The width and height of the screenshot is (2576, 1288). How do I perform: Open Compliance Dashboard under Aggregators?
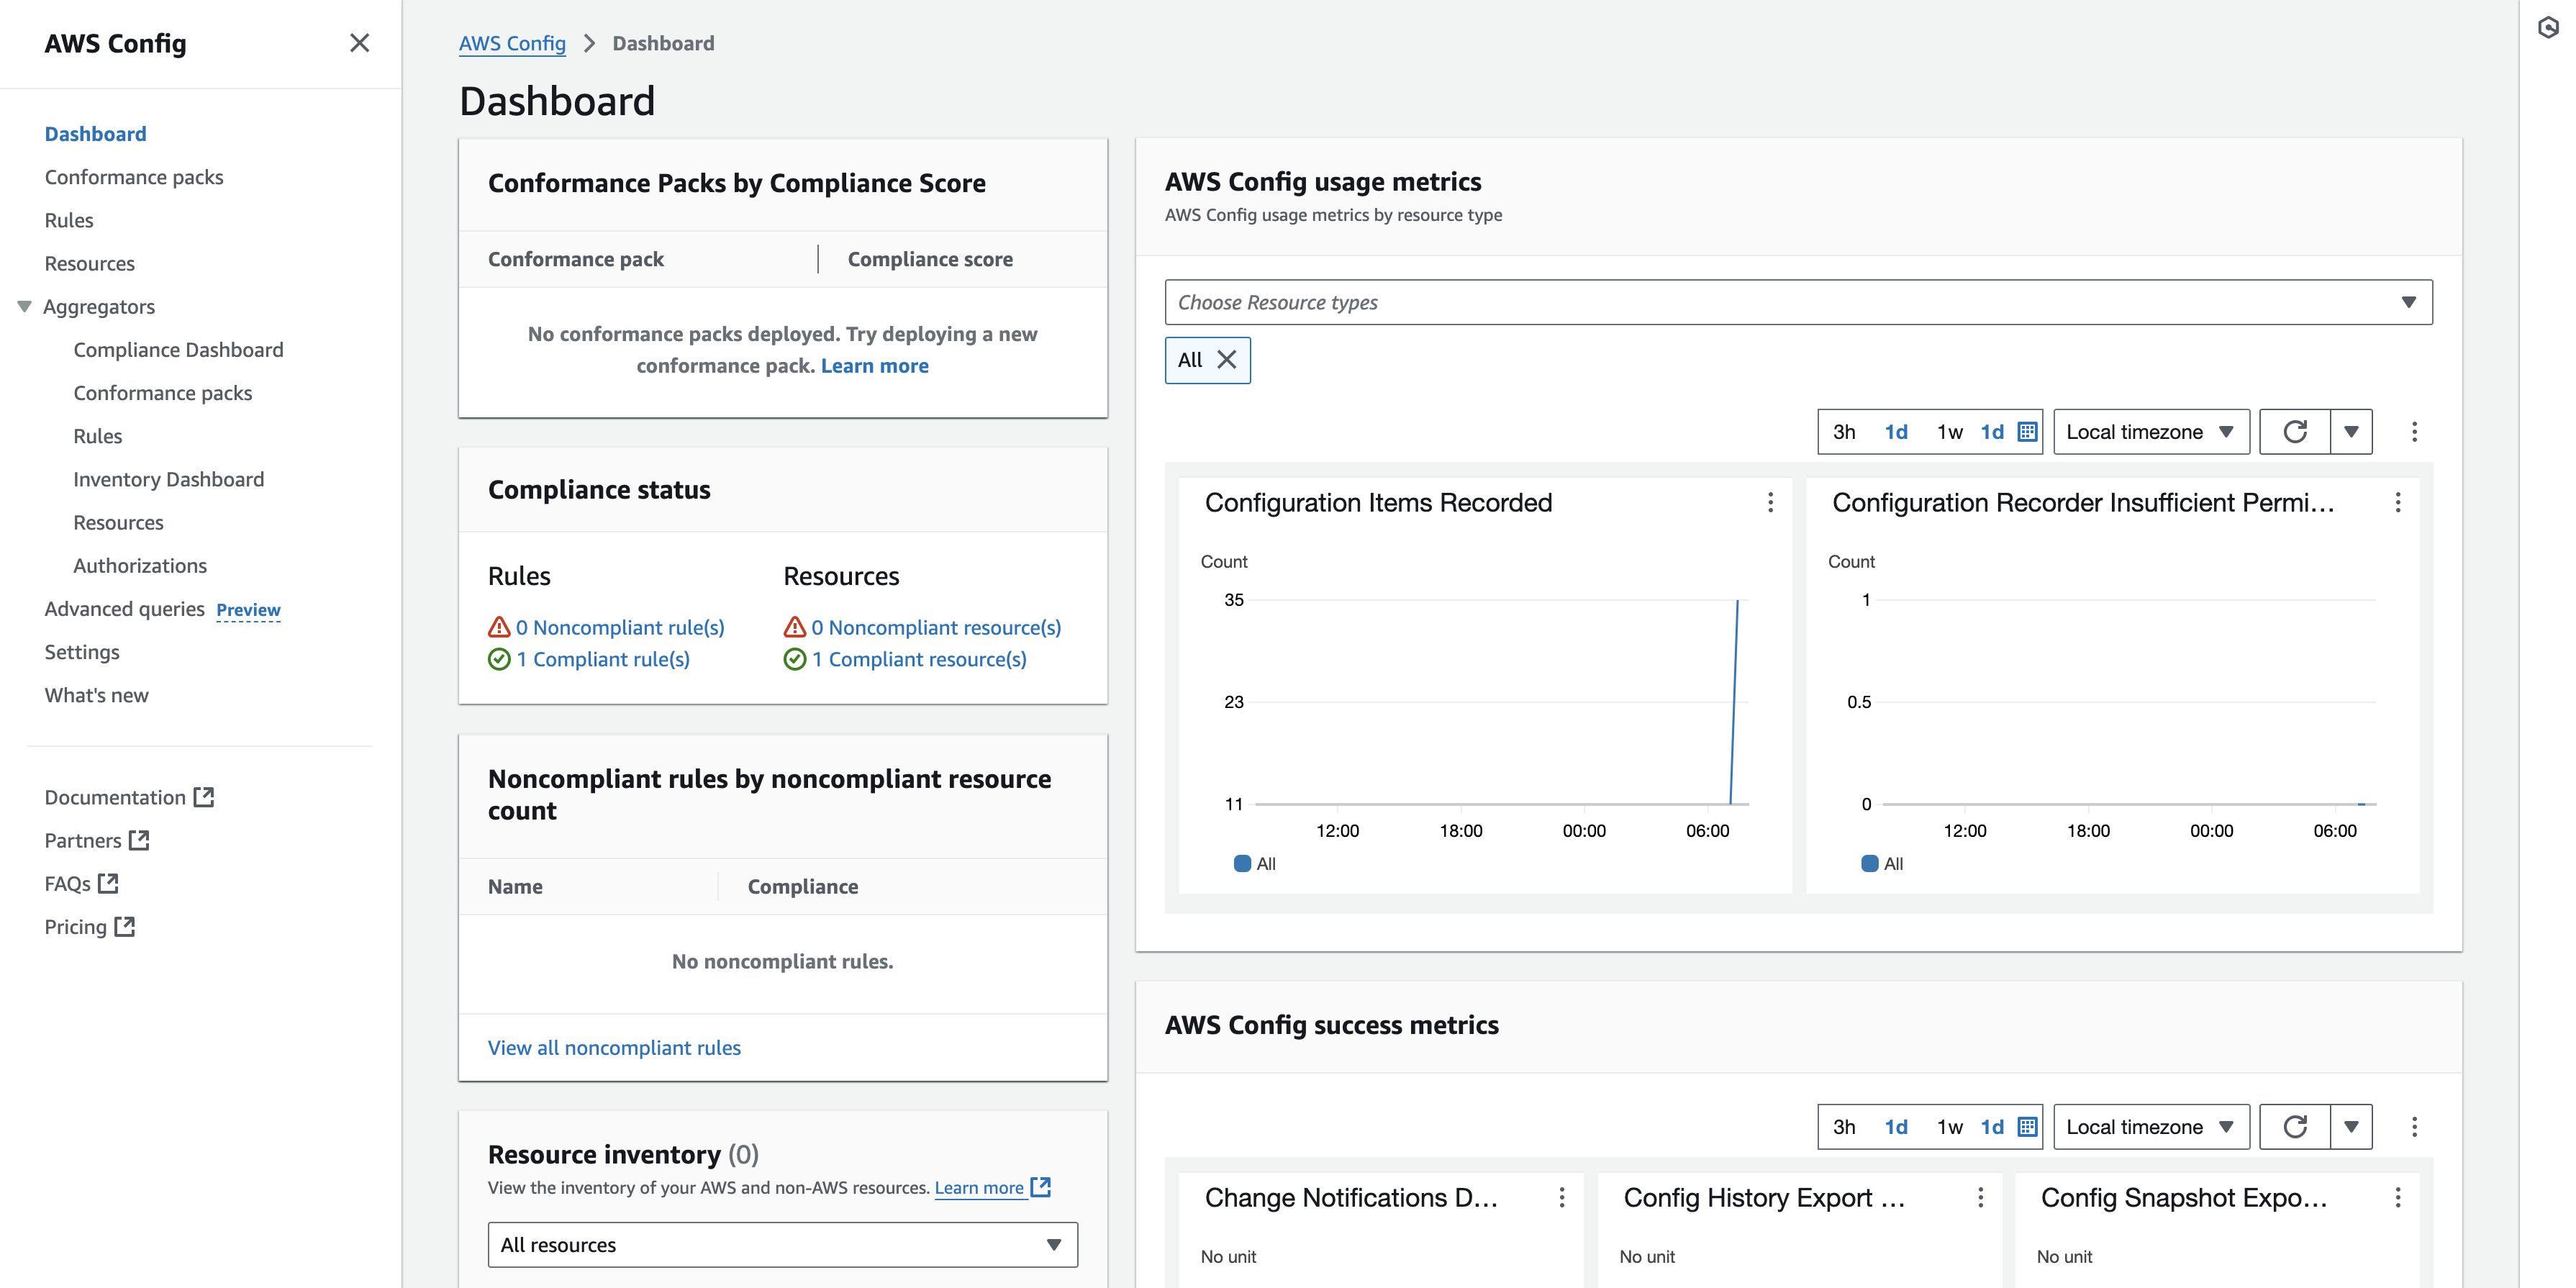coord(178,350)
